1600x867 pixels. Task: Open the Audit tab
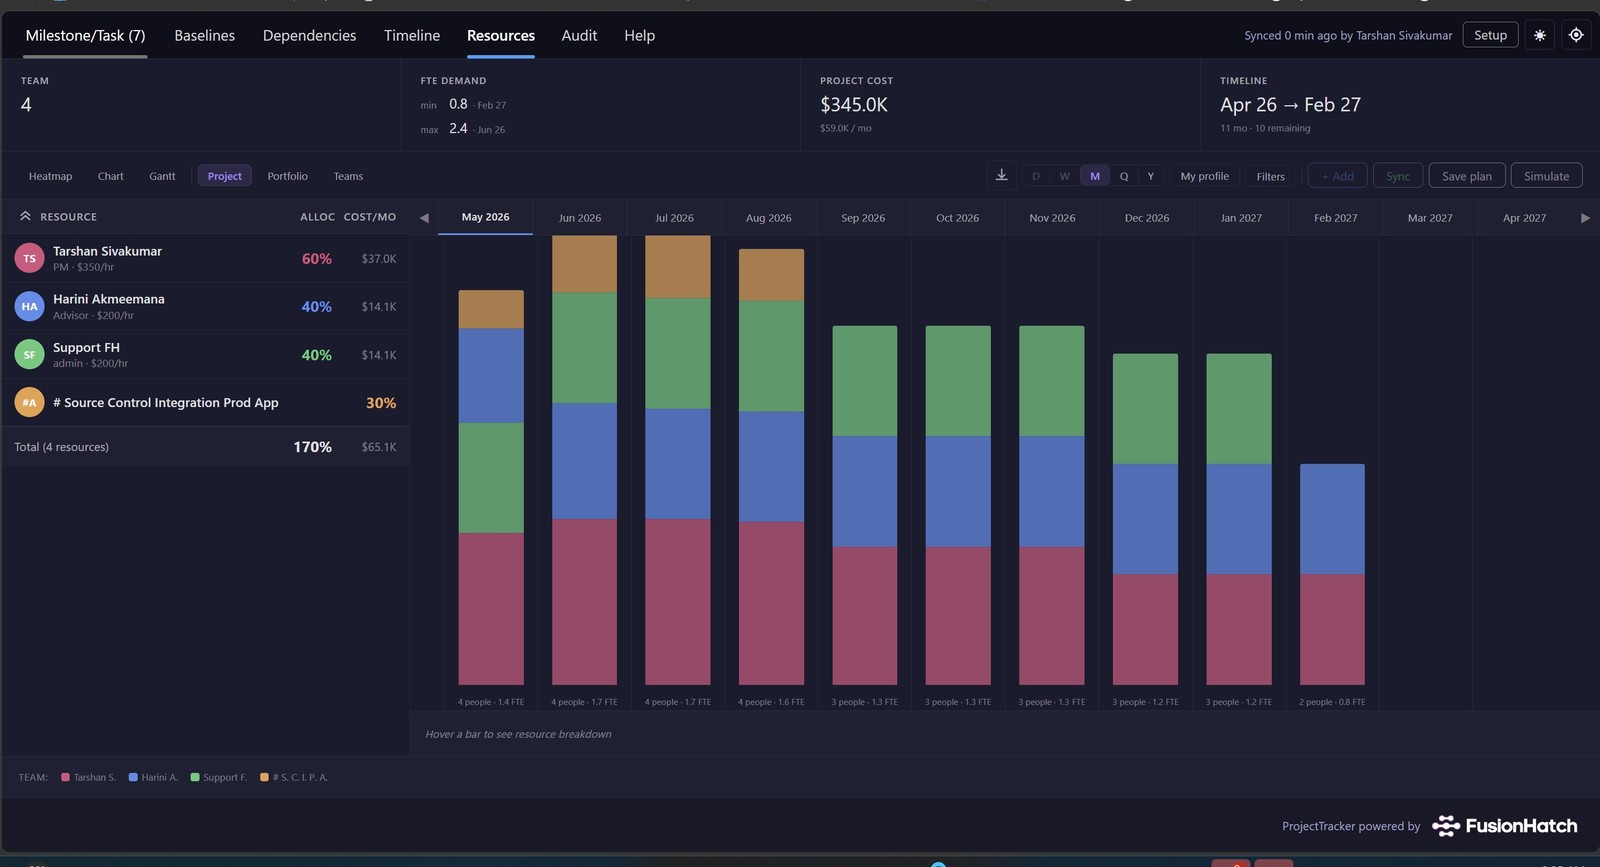[x=579, y=35]
